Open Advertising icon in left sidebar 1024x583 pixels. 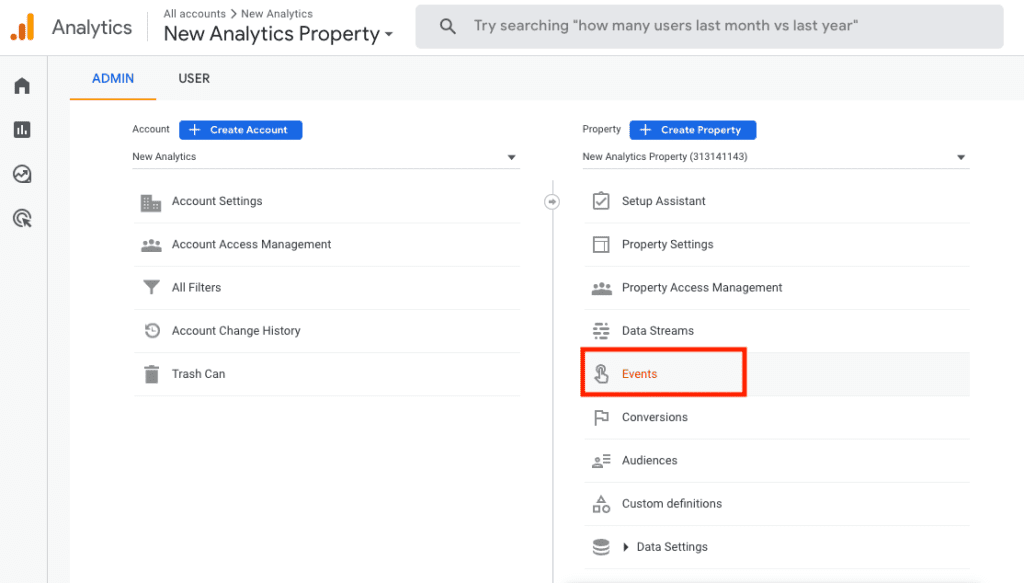tap(22, 218)
